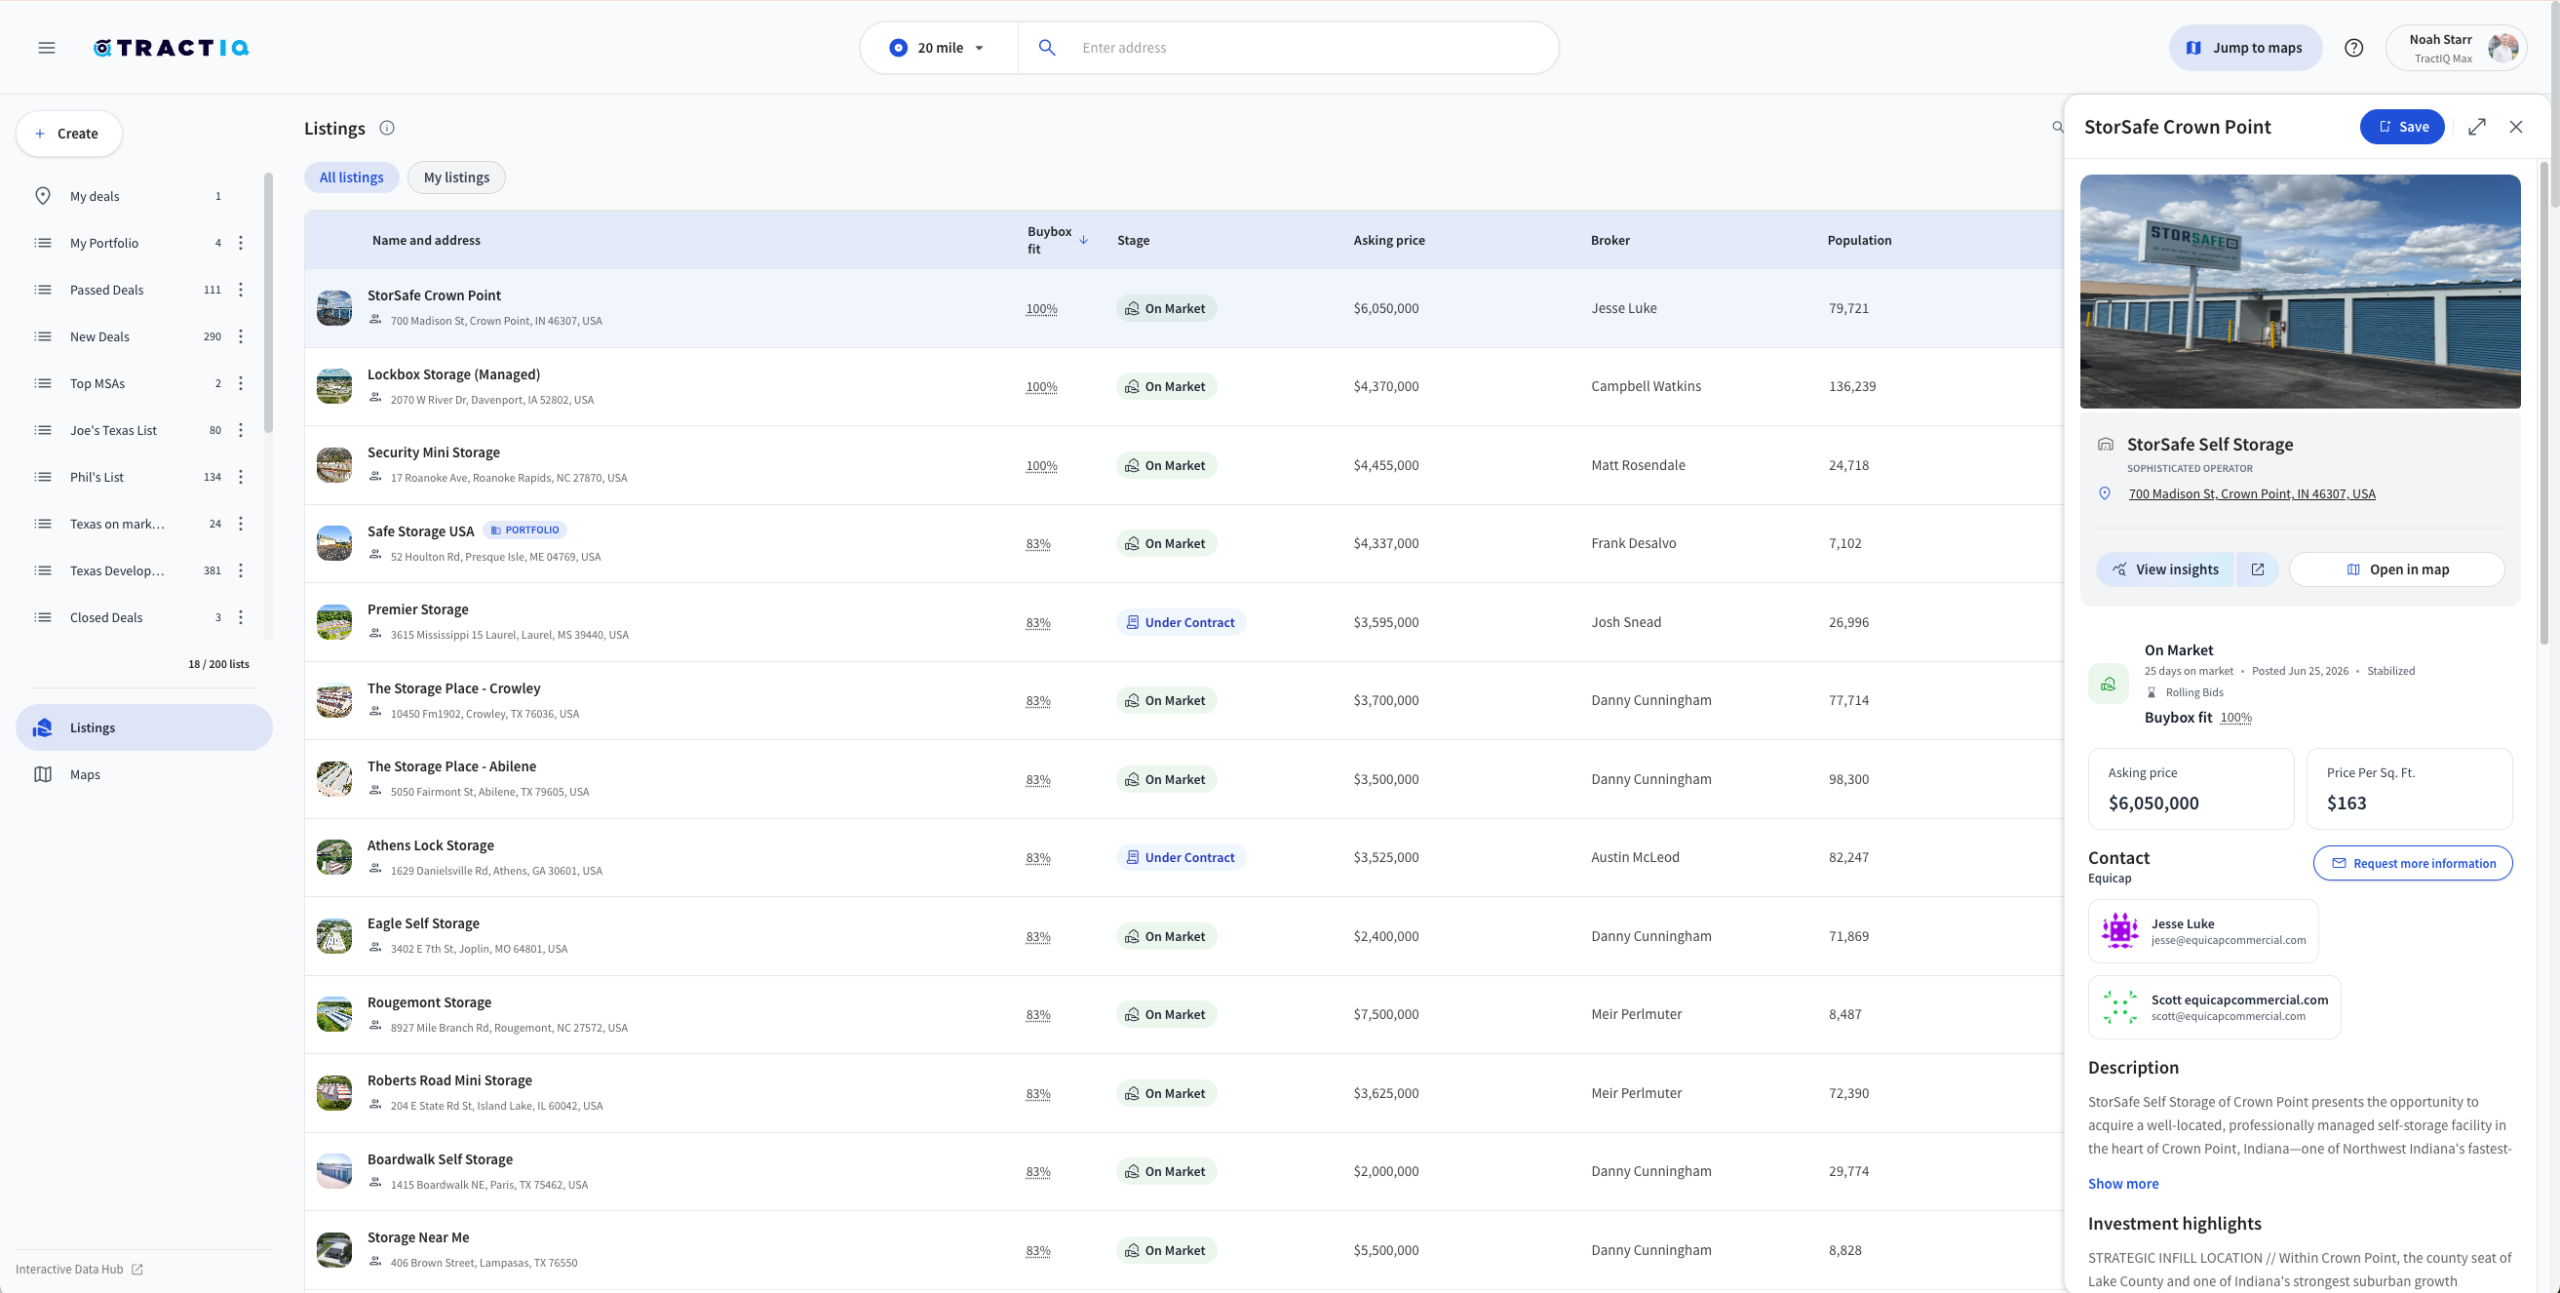Open Athens Lock Storage listing
Image resolution: width=2560 pixels, height=1293 pixels.
point(430,845)
